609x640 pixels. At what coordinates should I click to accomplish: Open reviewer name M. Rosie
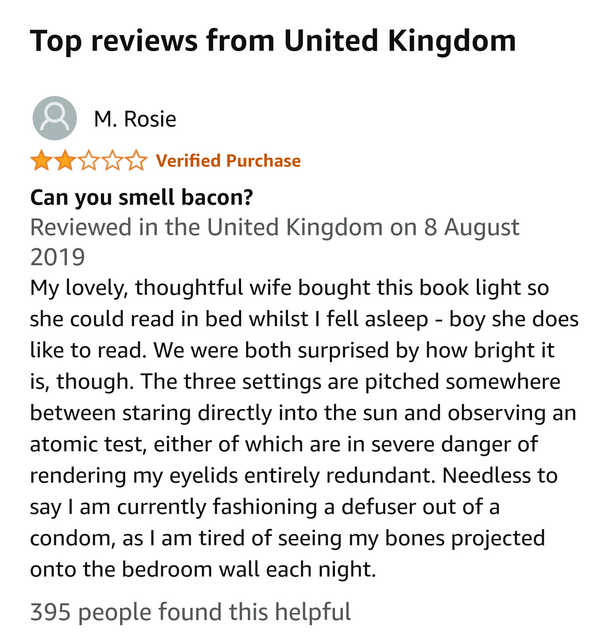(135, 119)
